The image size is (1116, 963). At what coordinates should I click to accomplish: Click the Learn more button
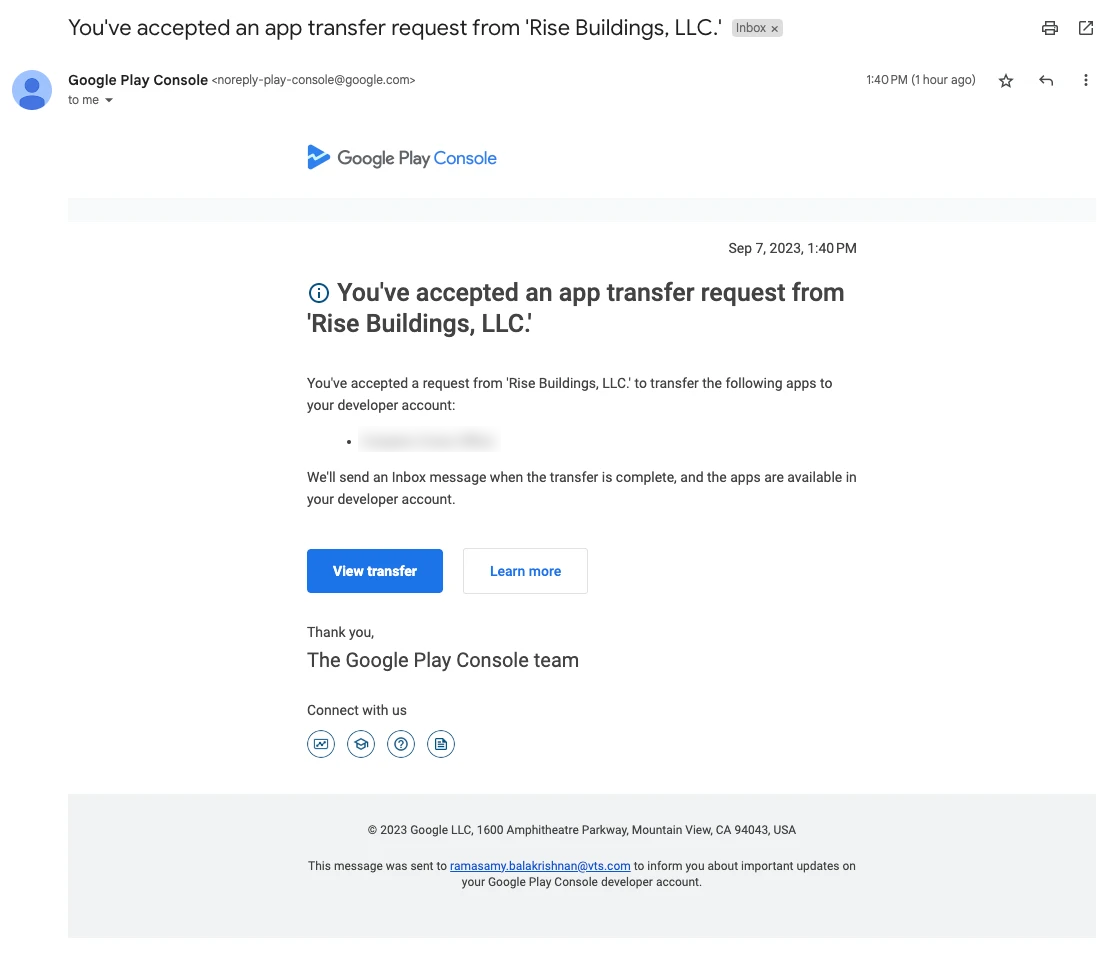pyautogui.click(x=525, y=571)
